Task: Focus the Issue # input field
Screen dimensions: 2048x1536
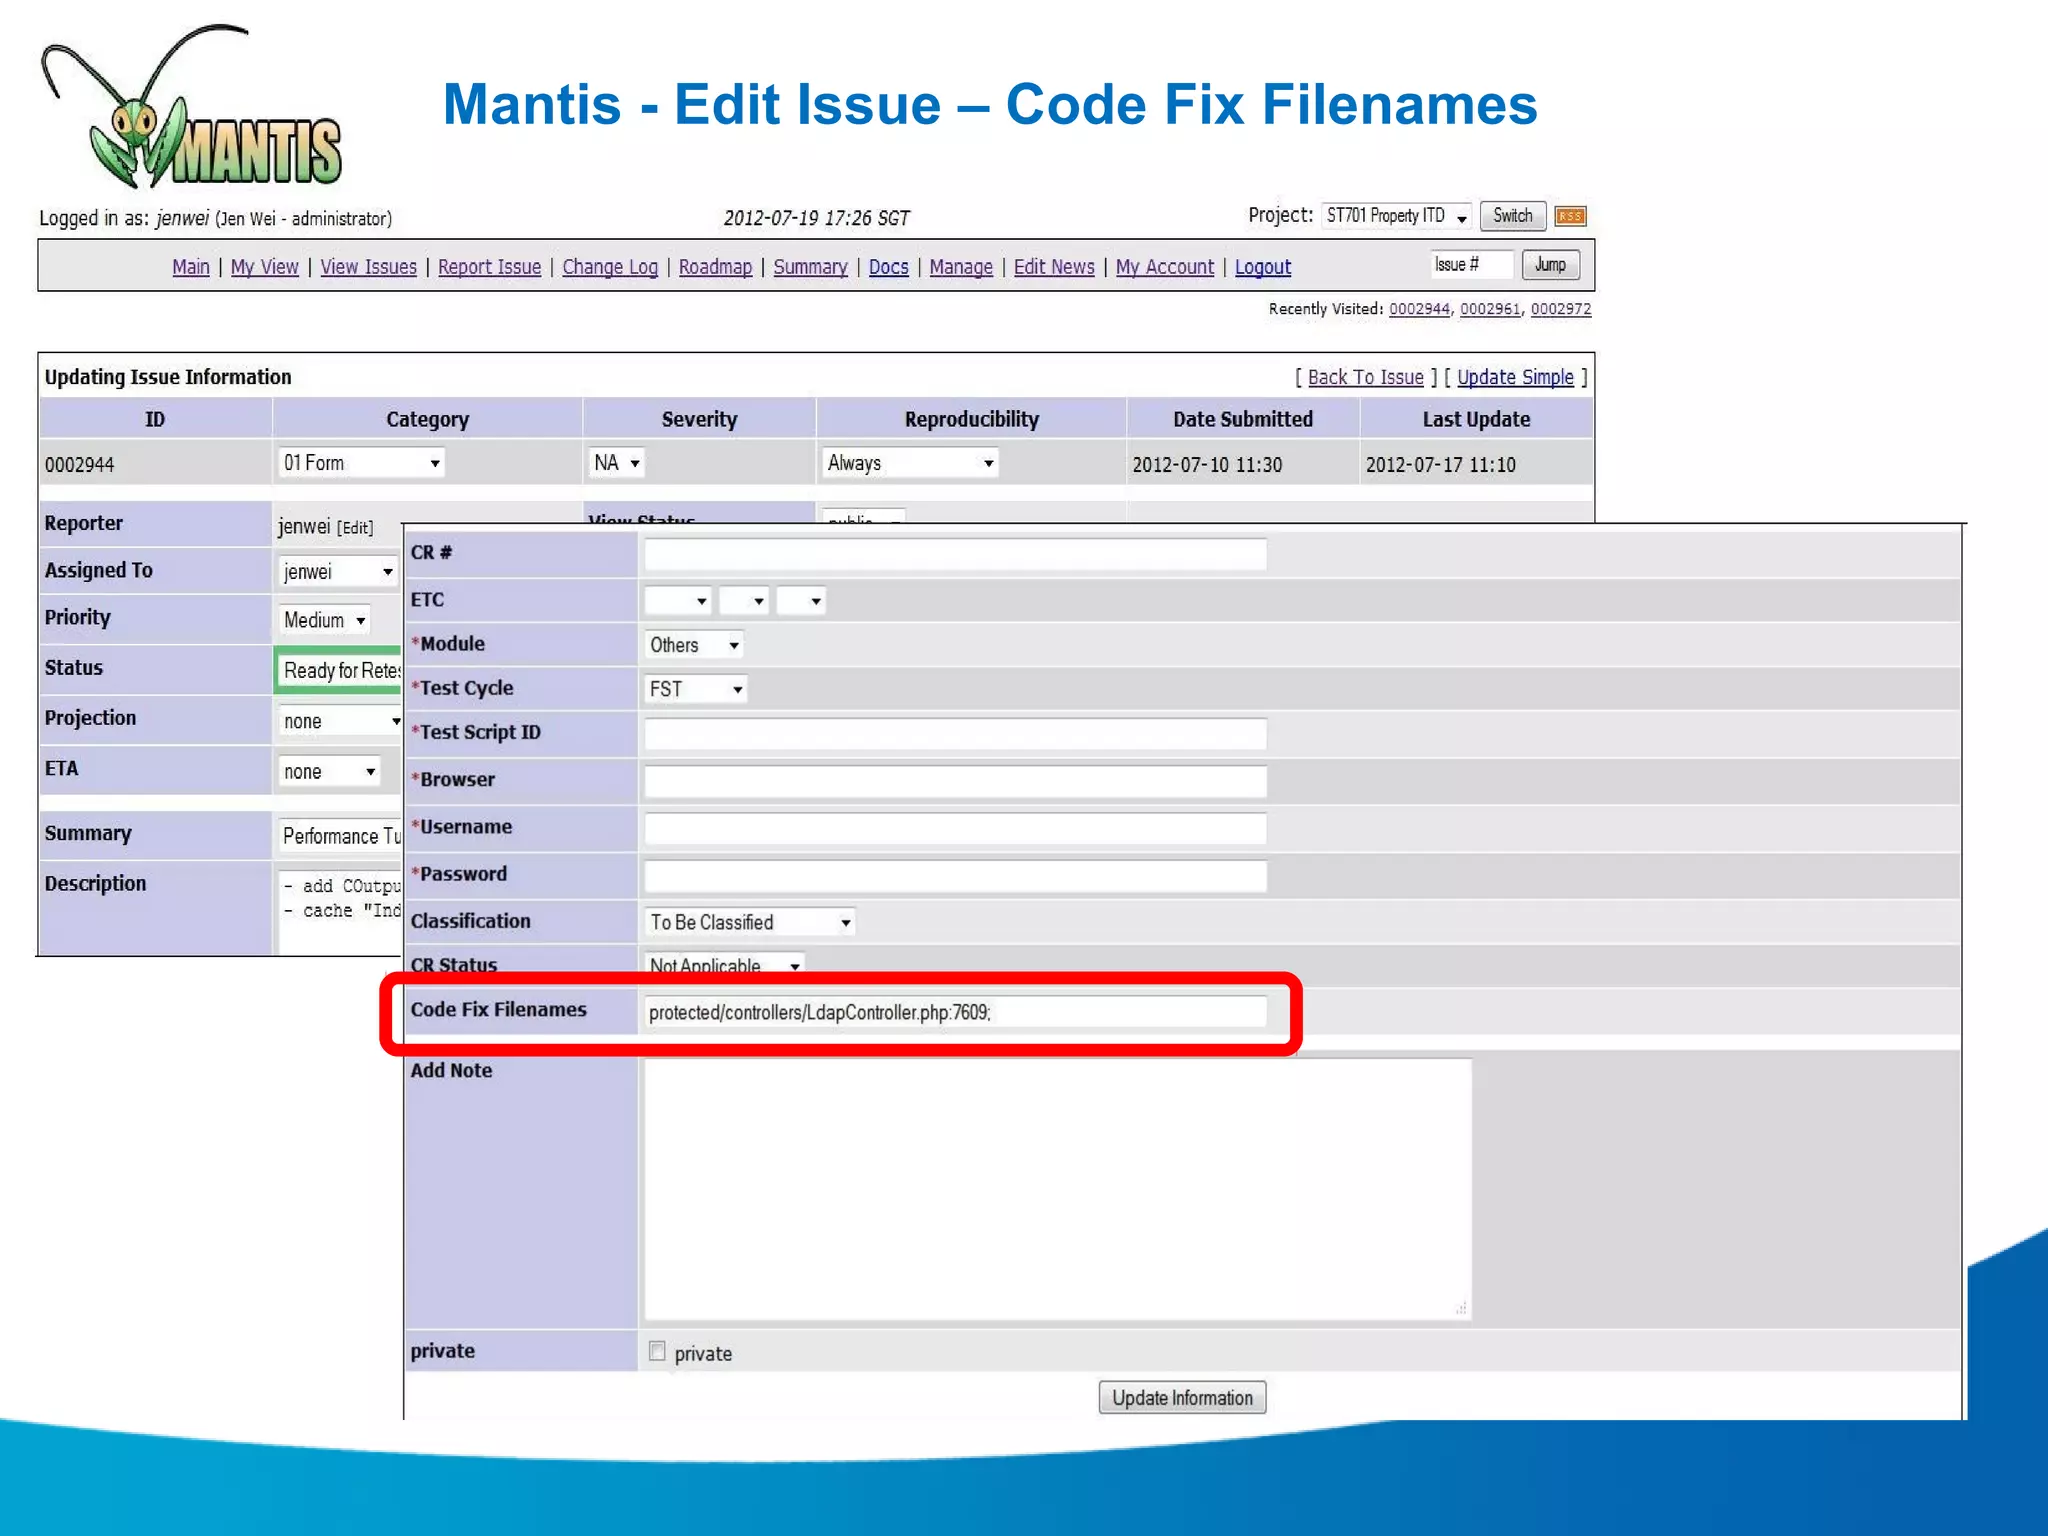Action: coord(1470,265)
